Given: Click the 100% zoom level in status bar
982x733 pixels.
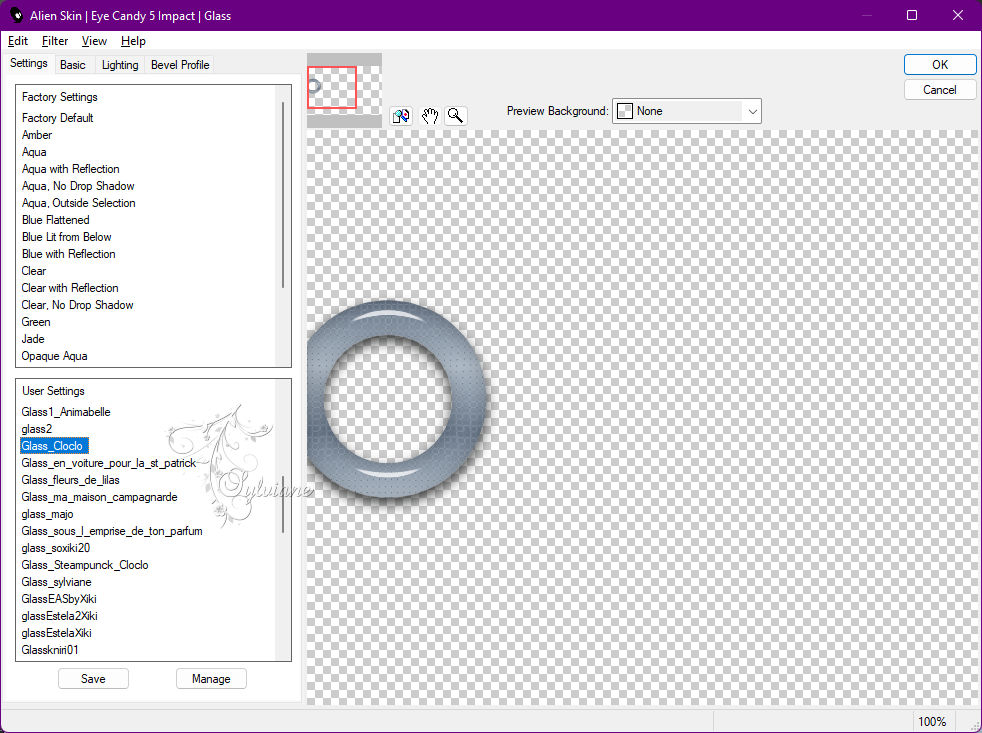Looking at the screenshot, I should [x=932, y=721].
